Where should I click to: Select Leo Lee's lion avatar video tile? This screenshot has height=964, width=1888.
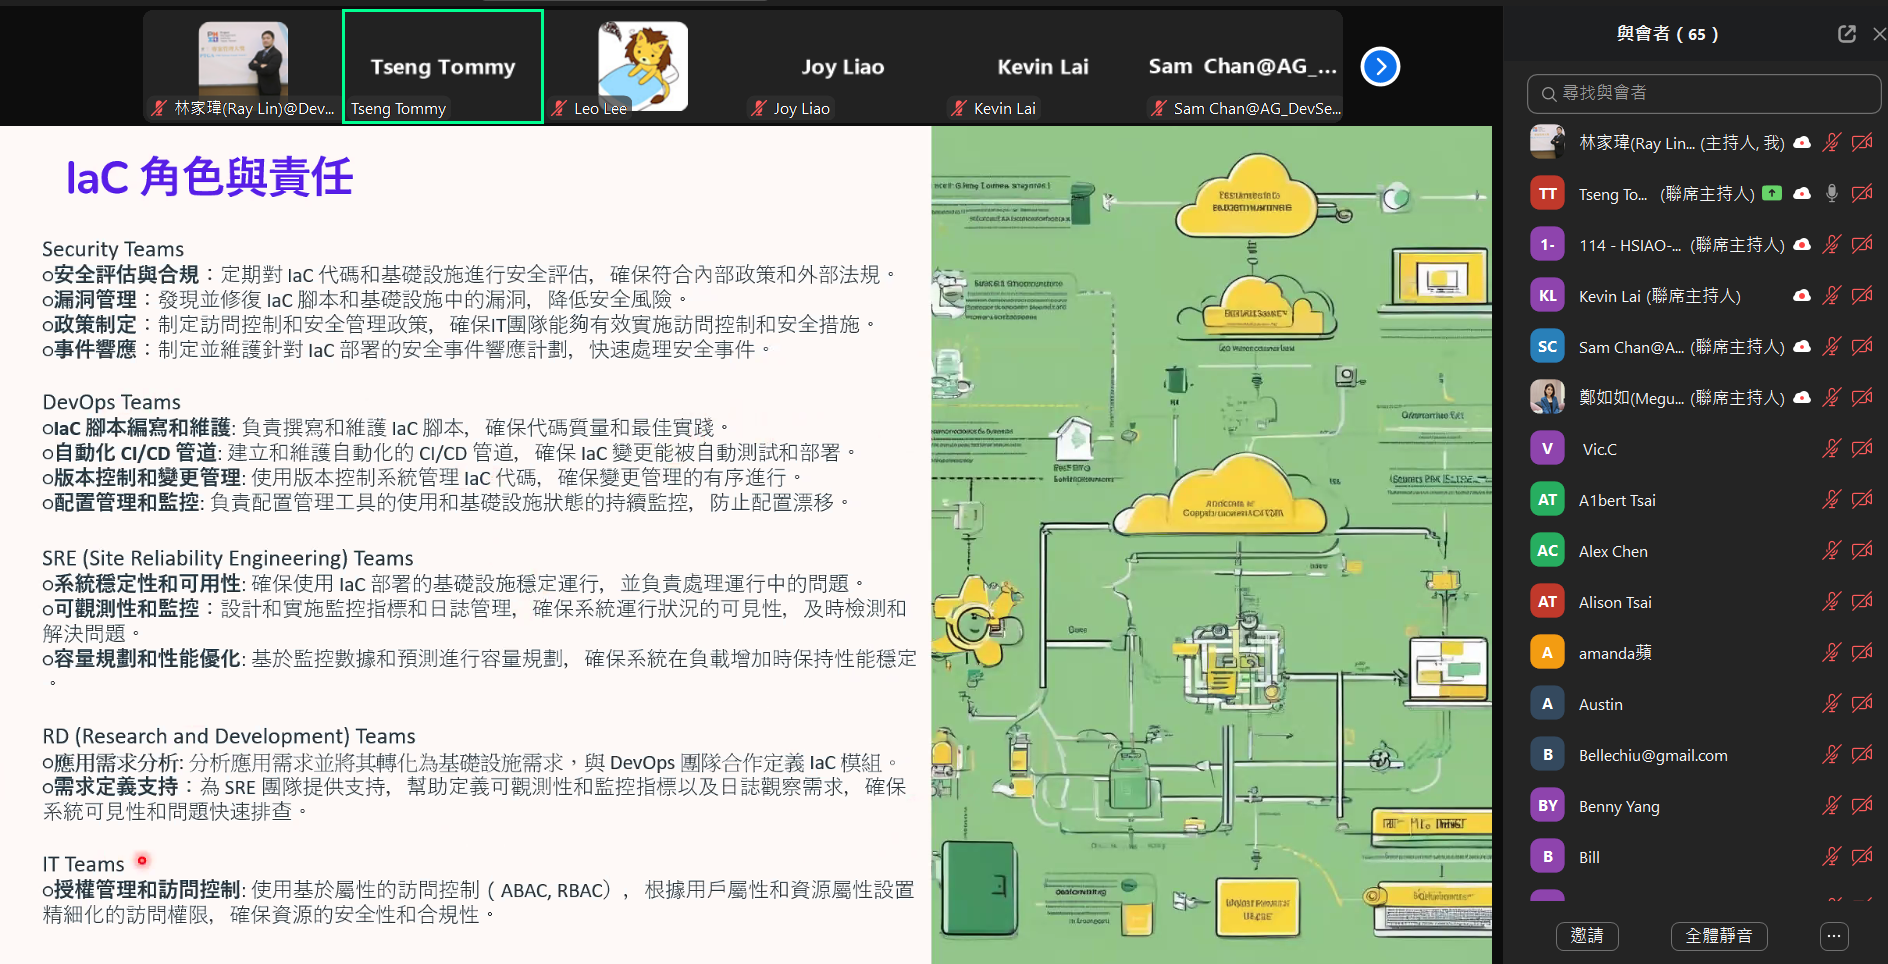pyautogui.click(x=642, y=67)
